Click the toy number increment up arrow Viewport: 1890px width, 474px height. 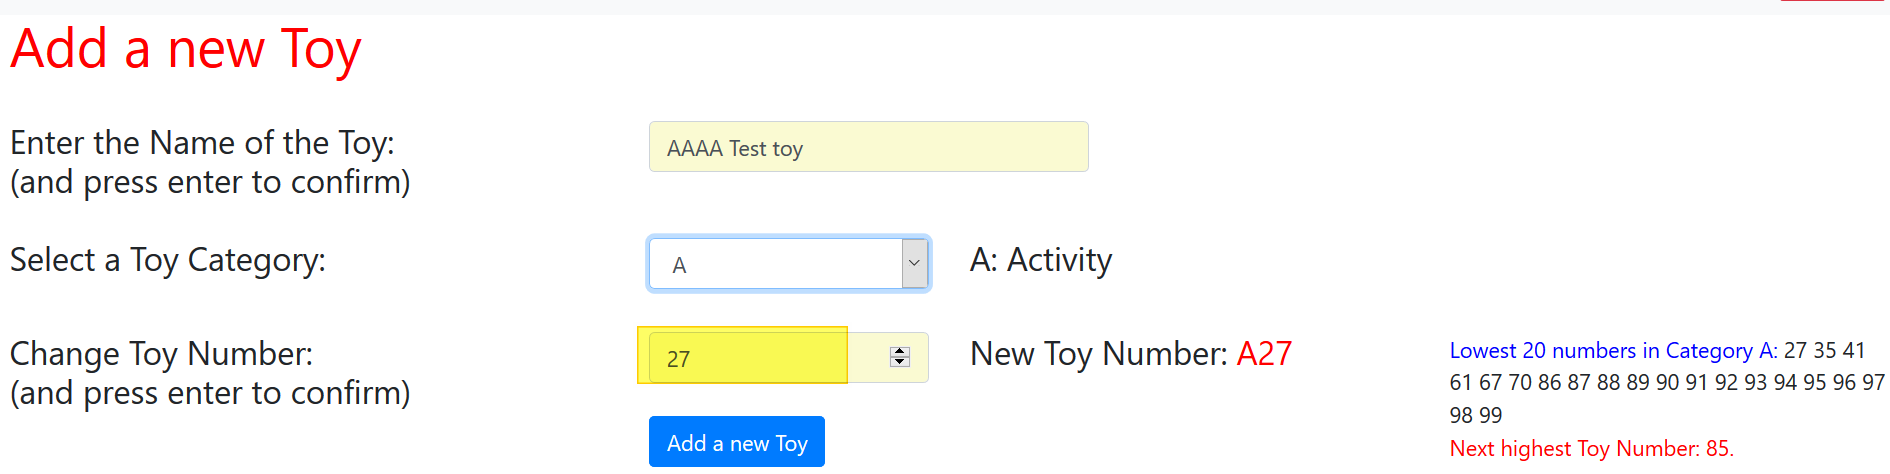click(900, 352)
